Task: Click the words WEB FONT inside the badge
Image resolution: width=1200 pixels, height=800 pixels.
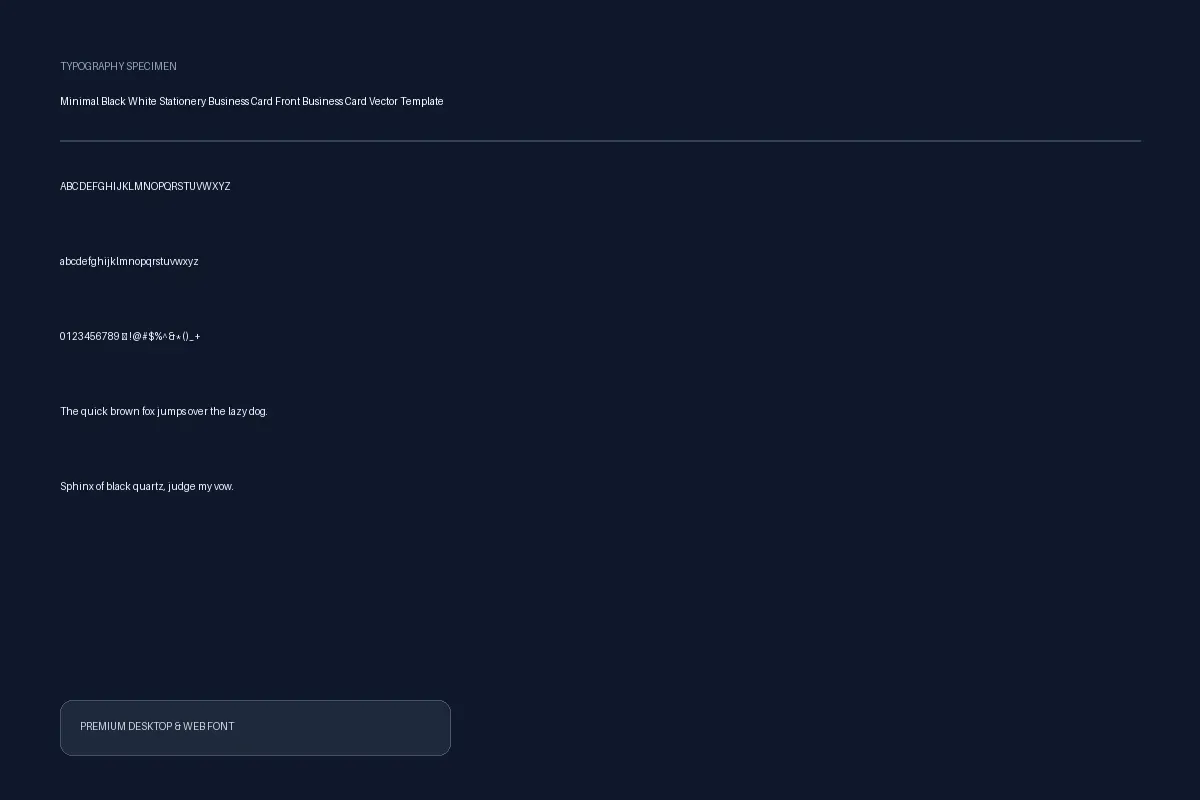Action: click(209, 726)
